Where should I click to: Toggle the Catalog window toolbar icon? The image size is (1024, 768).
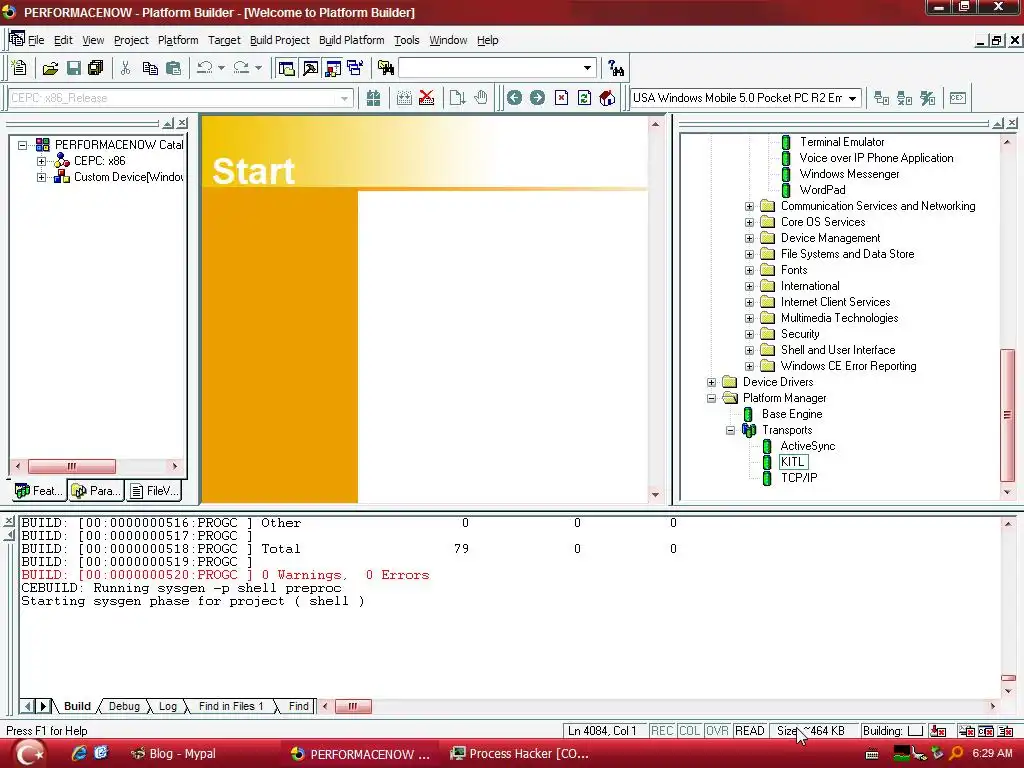[x=333, y=68]
